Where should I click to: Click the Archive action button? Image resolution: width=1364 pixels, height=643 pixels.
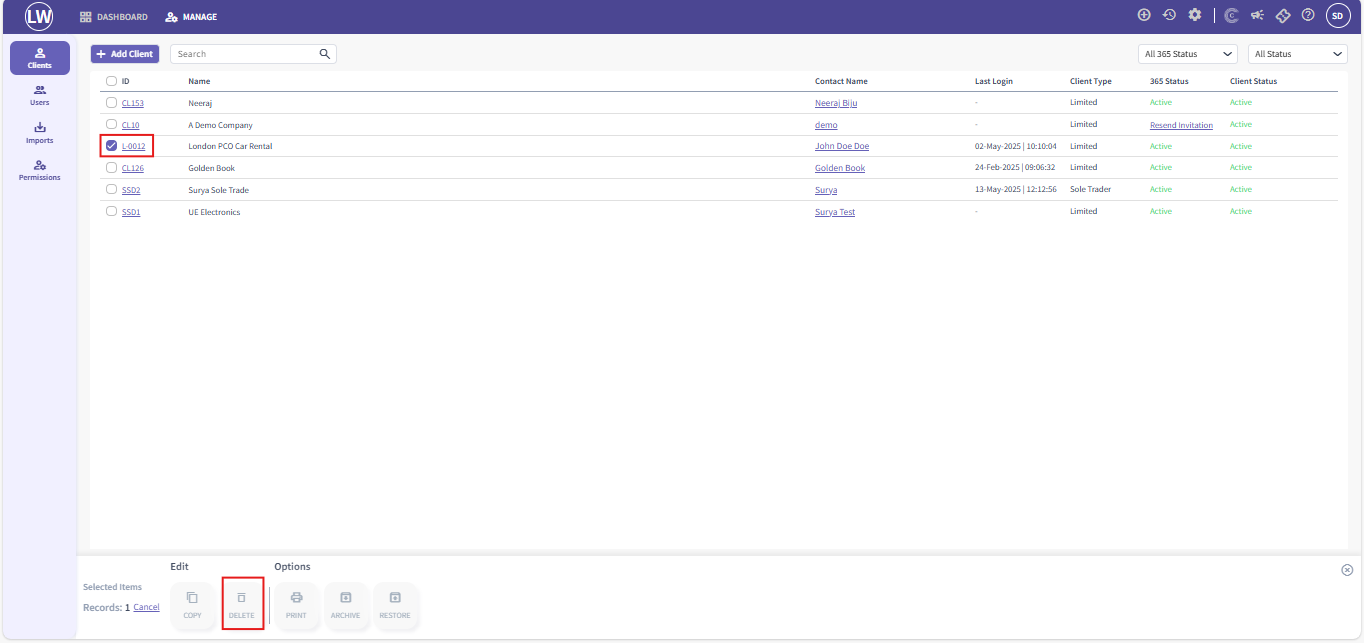[x=345, y=605]
